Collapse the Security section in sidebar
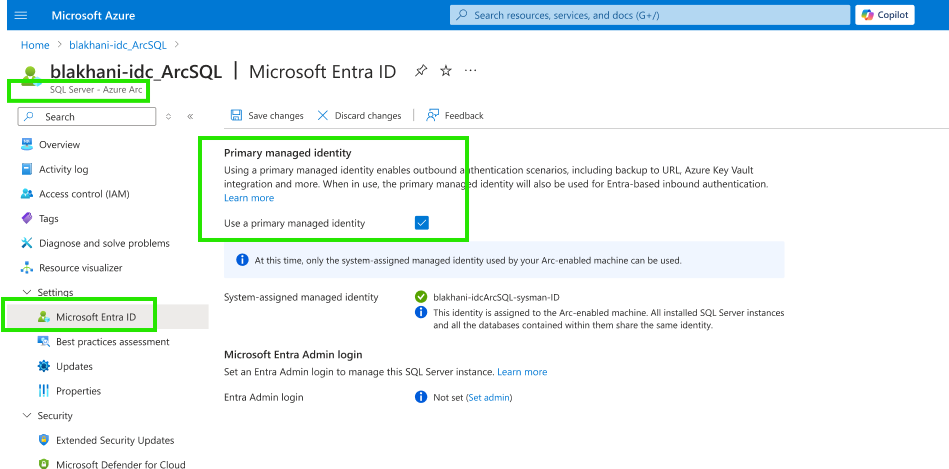This screenshot has width=949, height=469. 27,416
